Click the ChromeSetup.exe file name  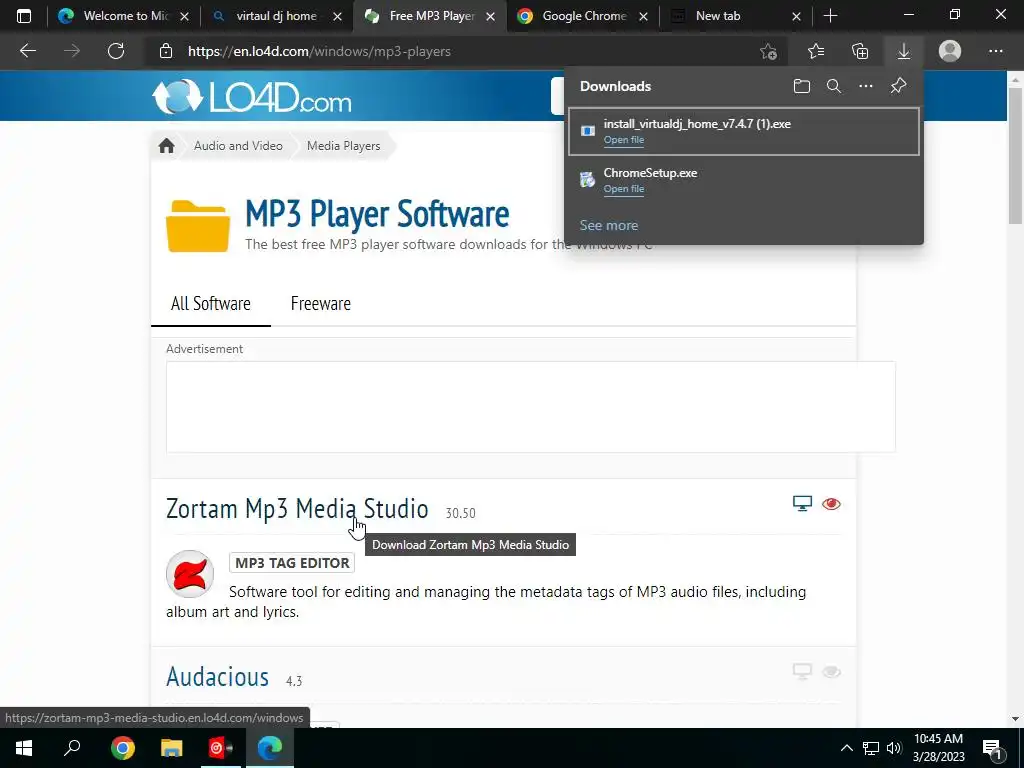coord(650,173)
